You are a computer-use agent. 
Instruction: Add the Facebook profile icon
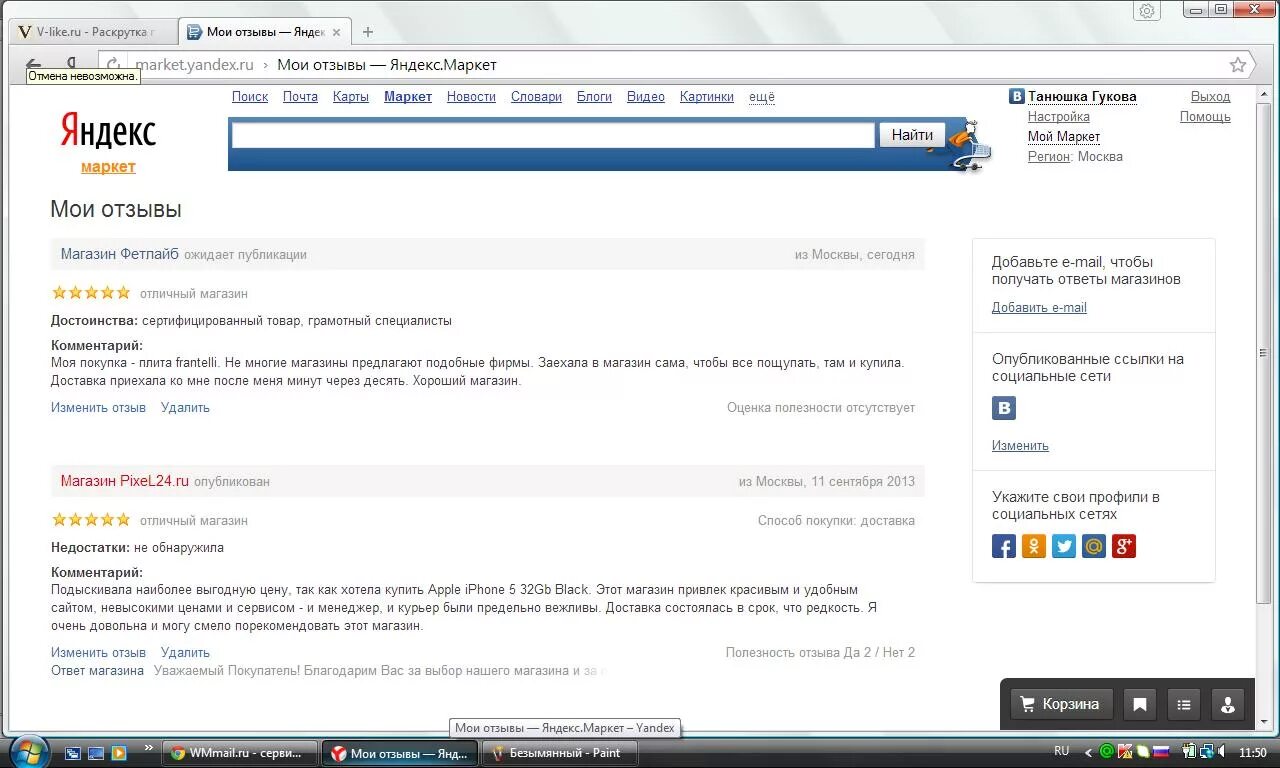(1004, 546)
